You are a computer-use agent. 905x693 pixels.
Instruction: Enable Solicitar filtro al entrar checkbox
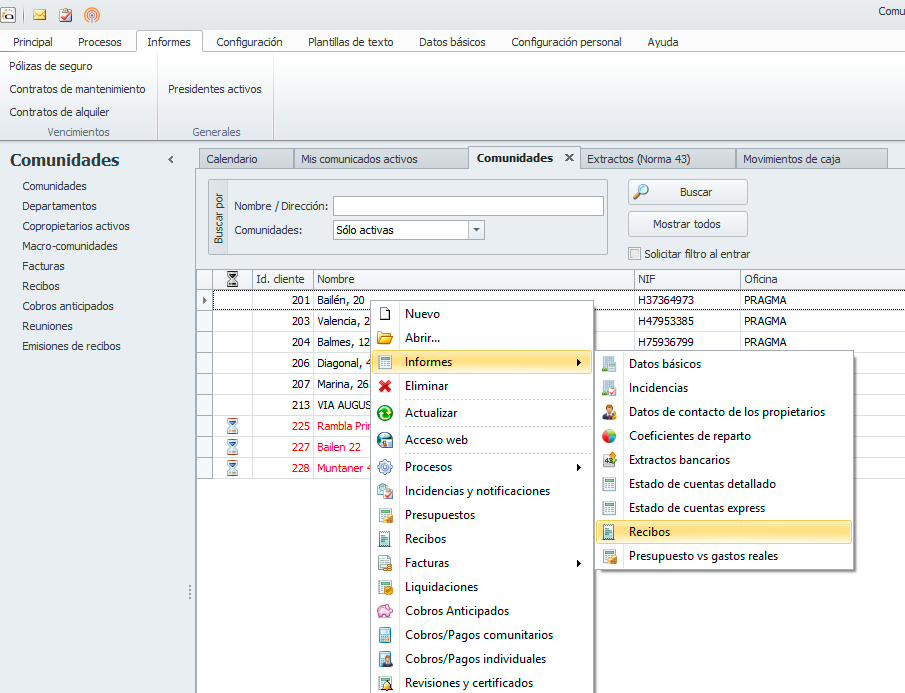coord(634,254)
